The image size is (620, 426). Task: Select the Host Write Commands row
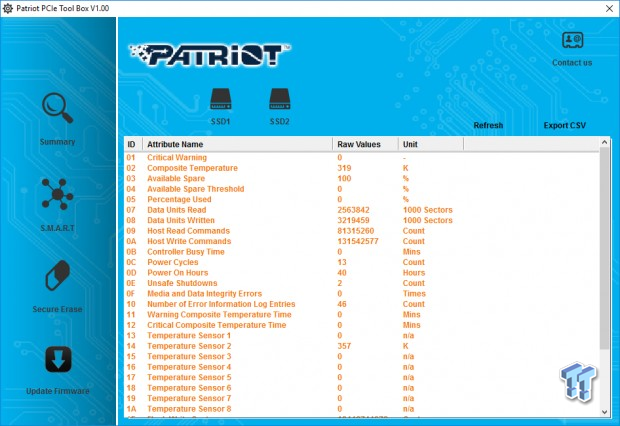(362, 241)
